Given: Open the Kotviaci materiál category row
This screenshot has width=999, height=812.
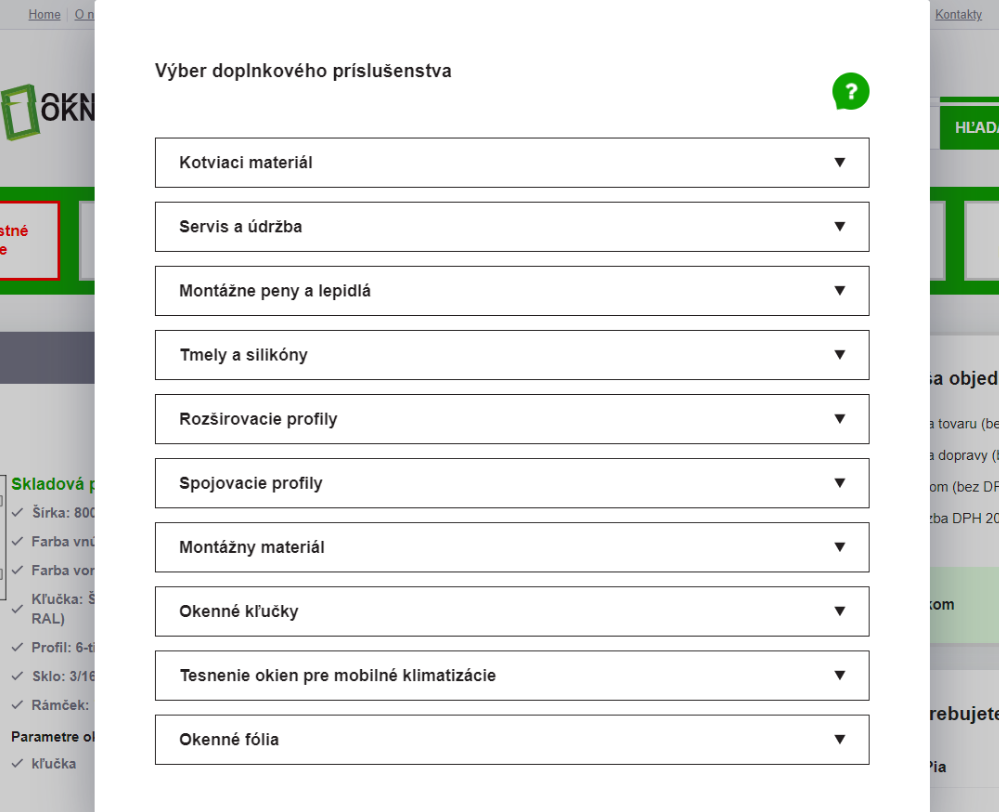Looking at the screenshot, I should 511,162.
